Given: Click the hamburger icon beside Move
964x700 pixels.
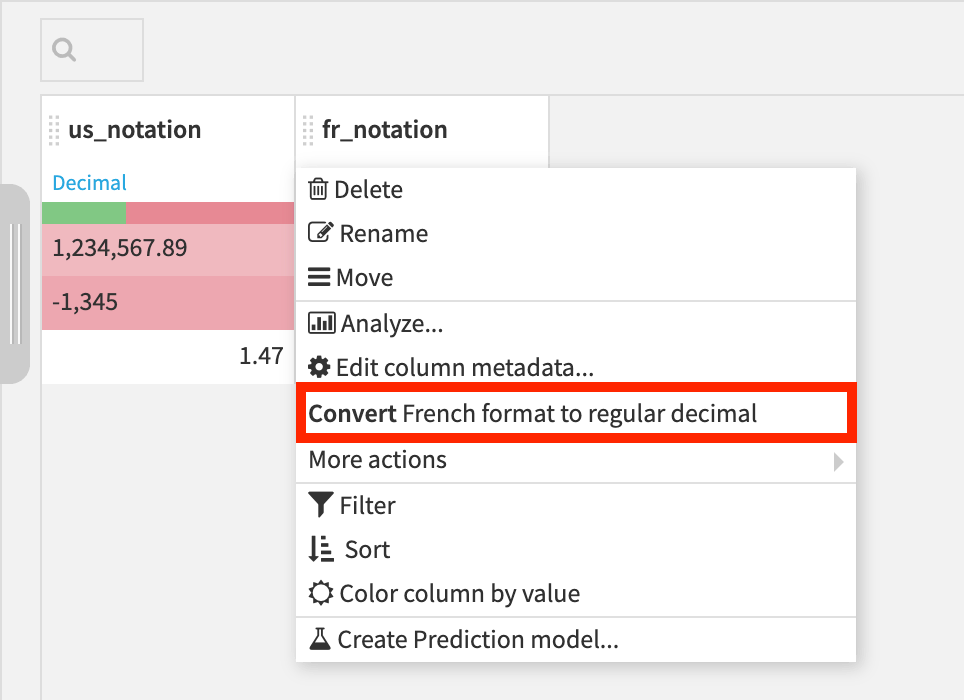Looking at the screenshot, I should coord(319,277).
